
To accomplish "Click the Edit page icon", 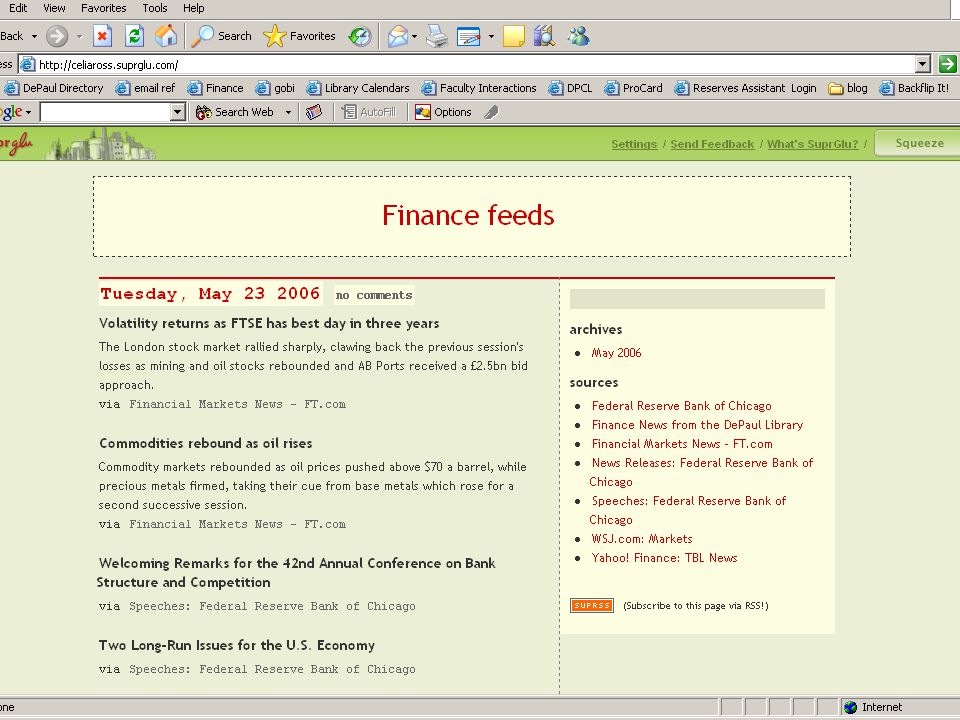I will [x=469, y=36].
